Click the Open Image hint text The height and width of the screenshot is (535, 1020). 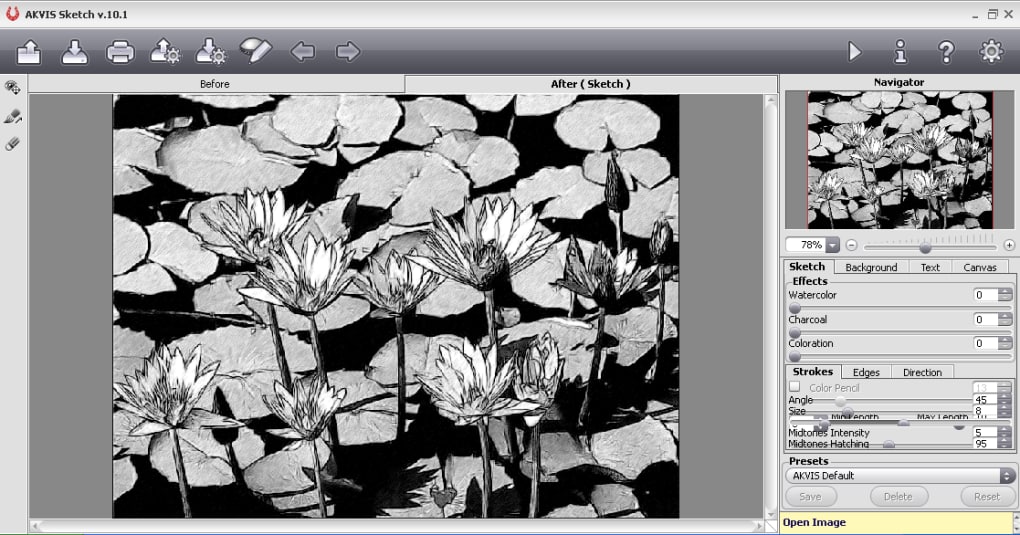(x=814, y=522)
